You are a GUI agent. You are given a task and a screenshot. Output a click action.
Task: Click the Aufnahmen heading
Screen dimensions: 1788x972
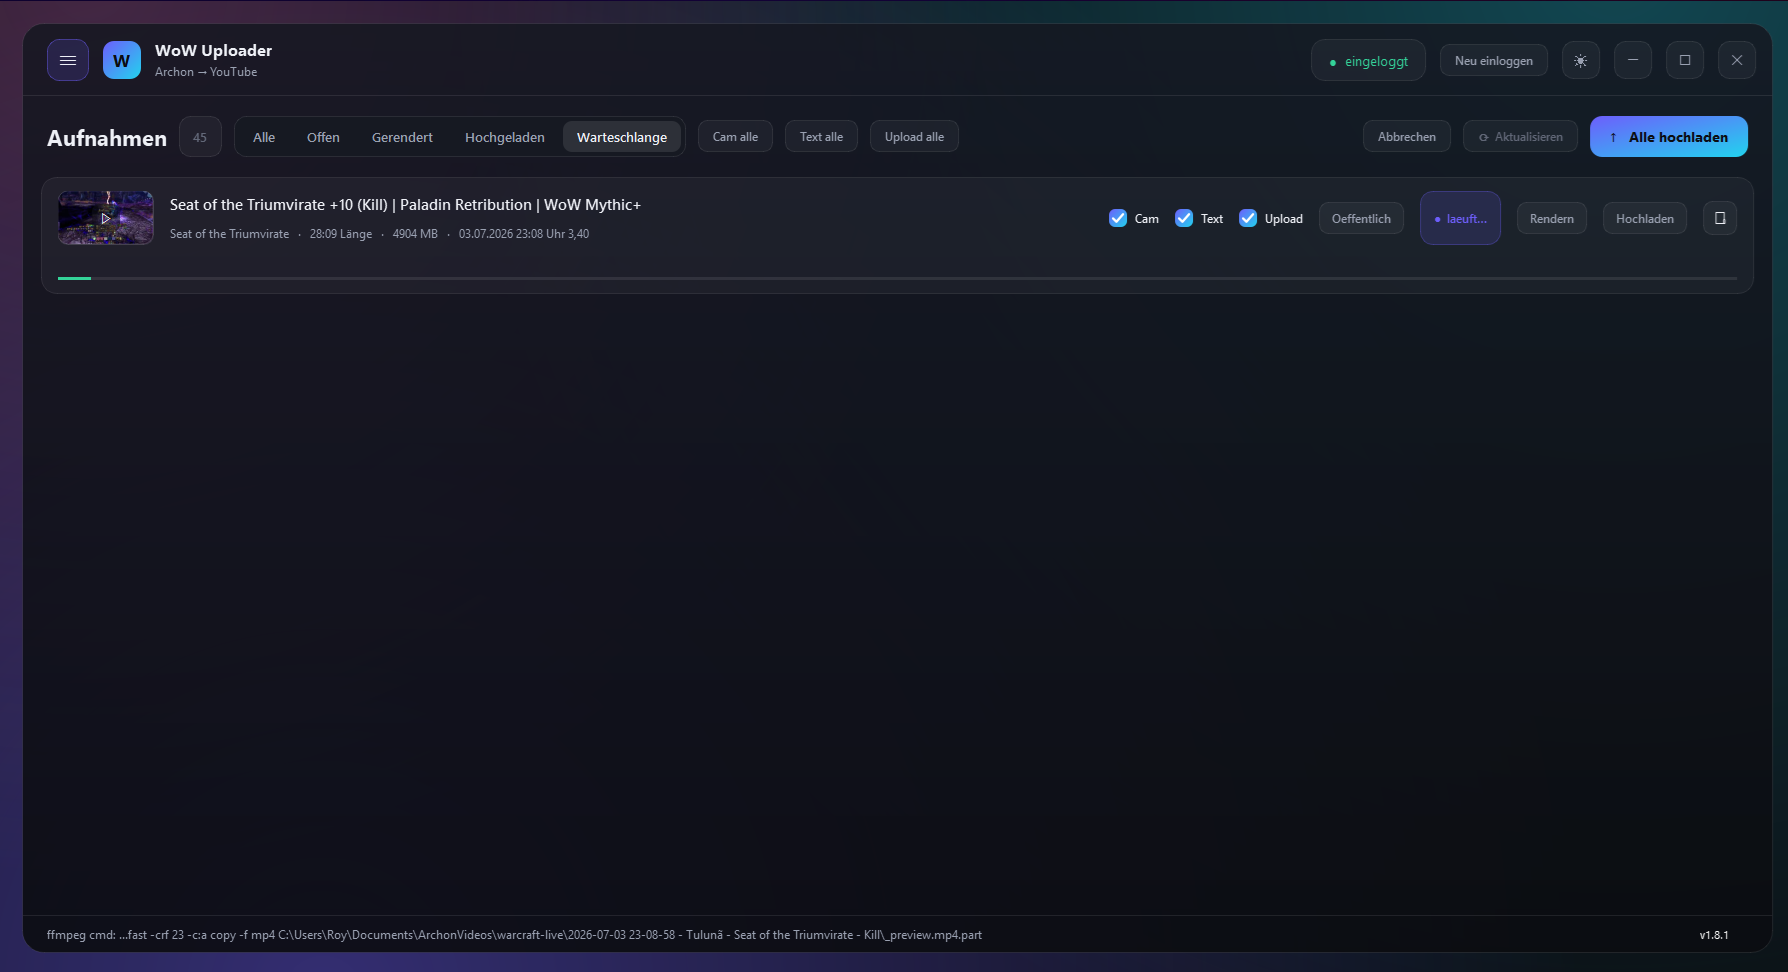107,138
